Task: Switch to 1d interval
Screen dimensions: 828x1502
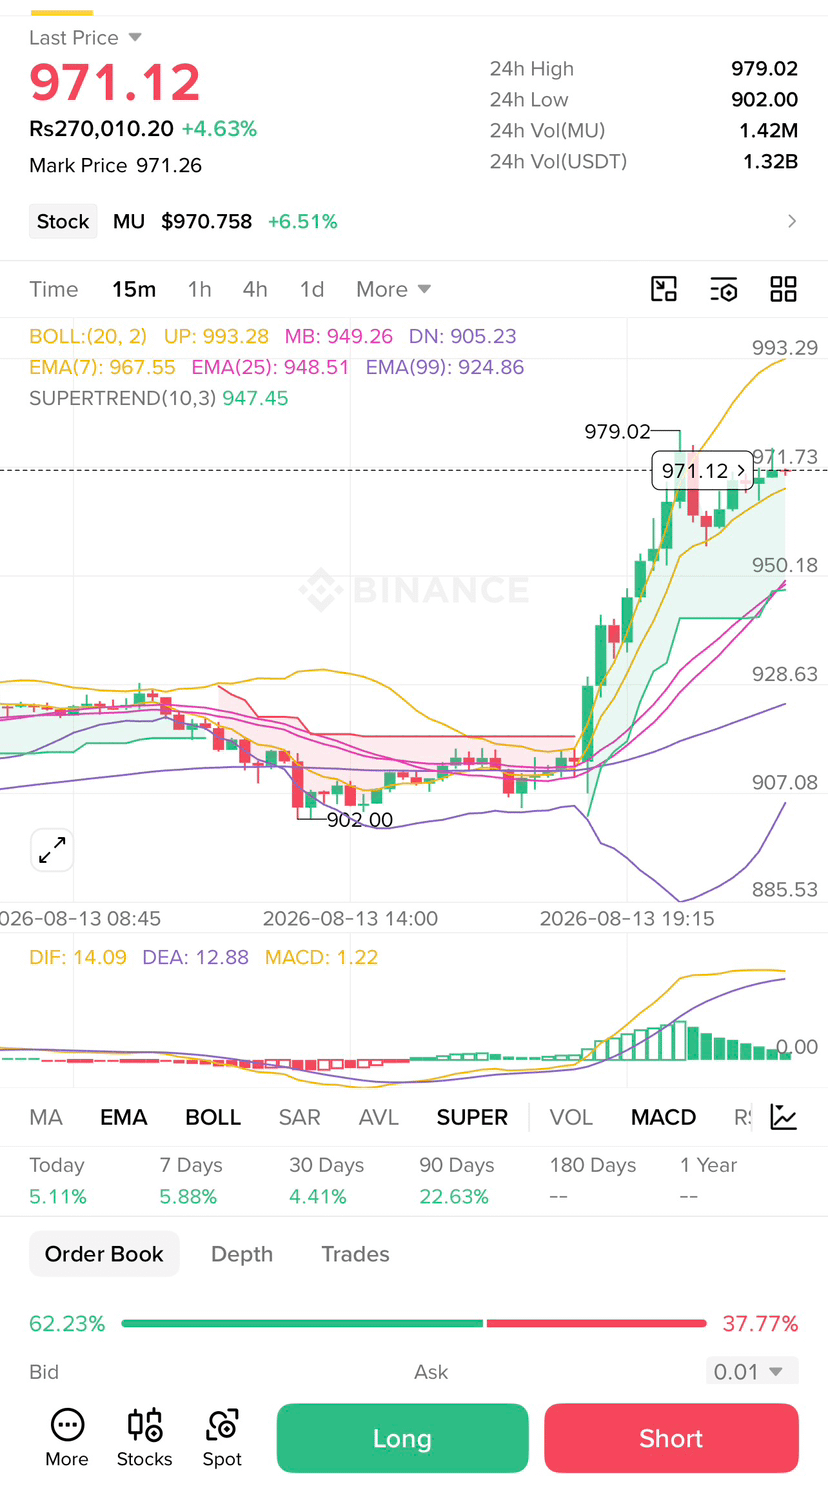Action: pos(312,289)
